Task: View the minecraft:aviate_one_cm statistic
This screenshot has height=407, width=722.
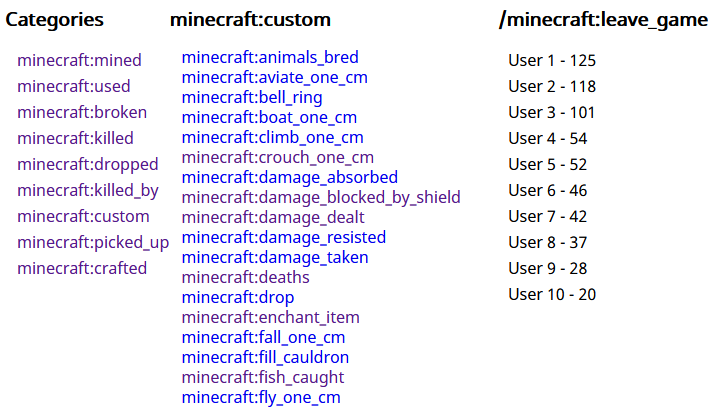Action: [x=275, y=77]
